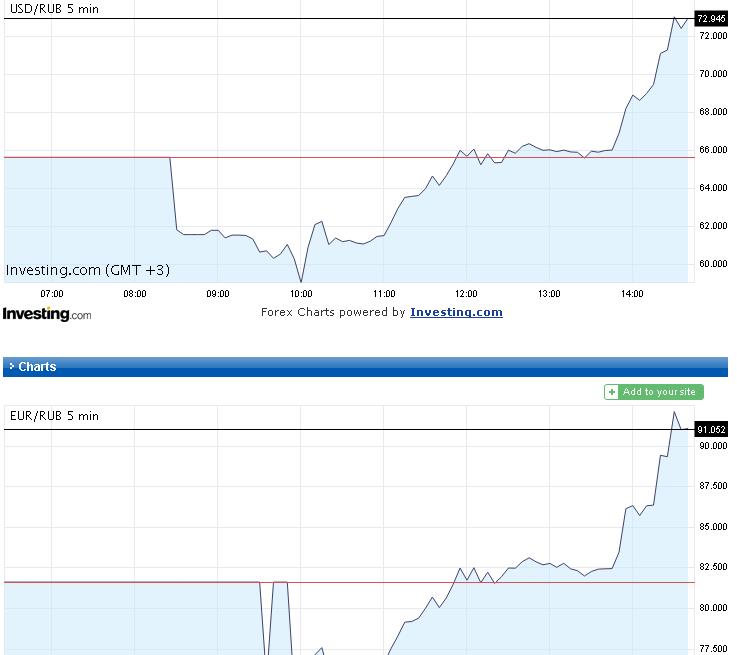Click the 68.000 price label on USD/RUB axis
Screen dimensions: 737x655
[x=712, y=112]
